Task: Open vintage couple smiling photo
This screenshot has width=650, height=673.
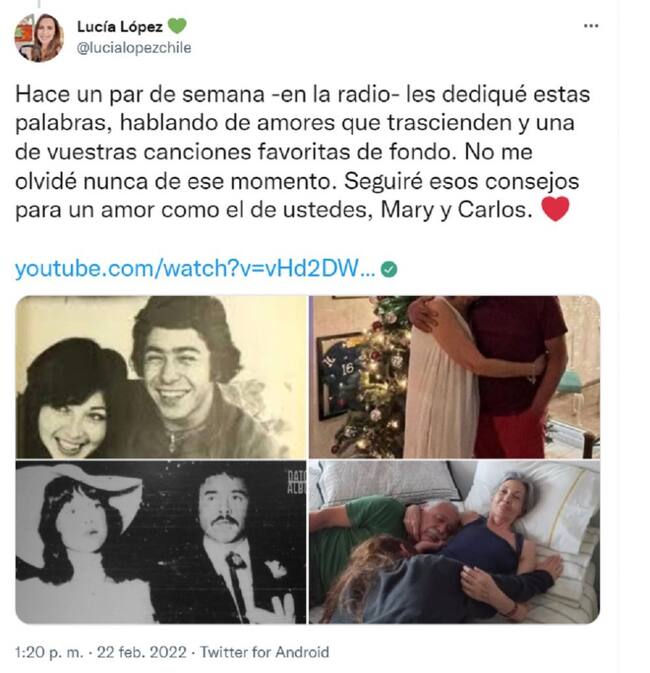Action: [161, 377]
